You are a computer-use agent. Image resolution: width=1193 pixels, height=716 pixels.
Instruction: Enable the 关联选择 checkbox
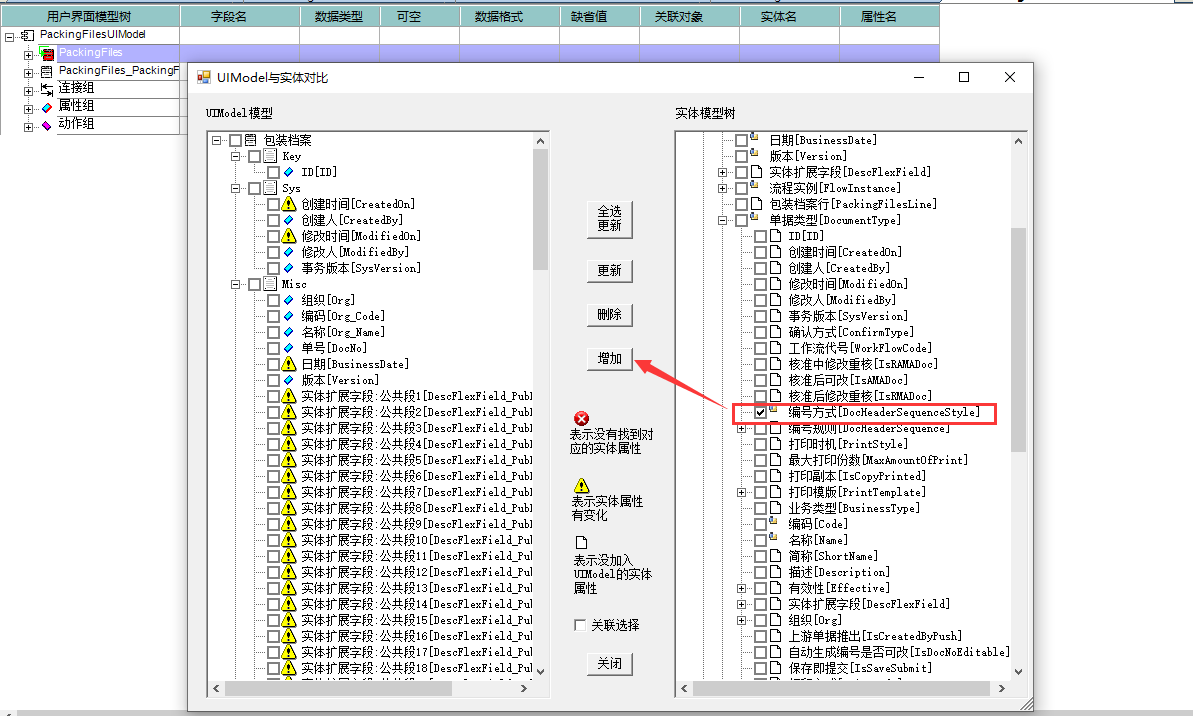580,625
